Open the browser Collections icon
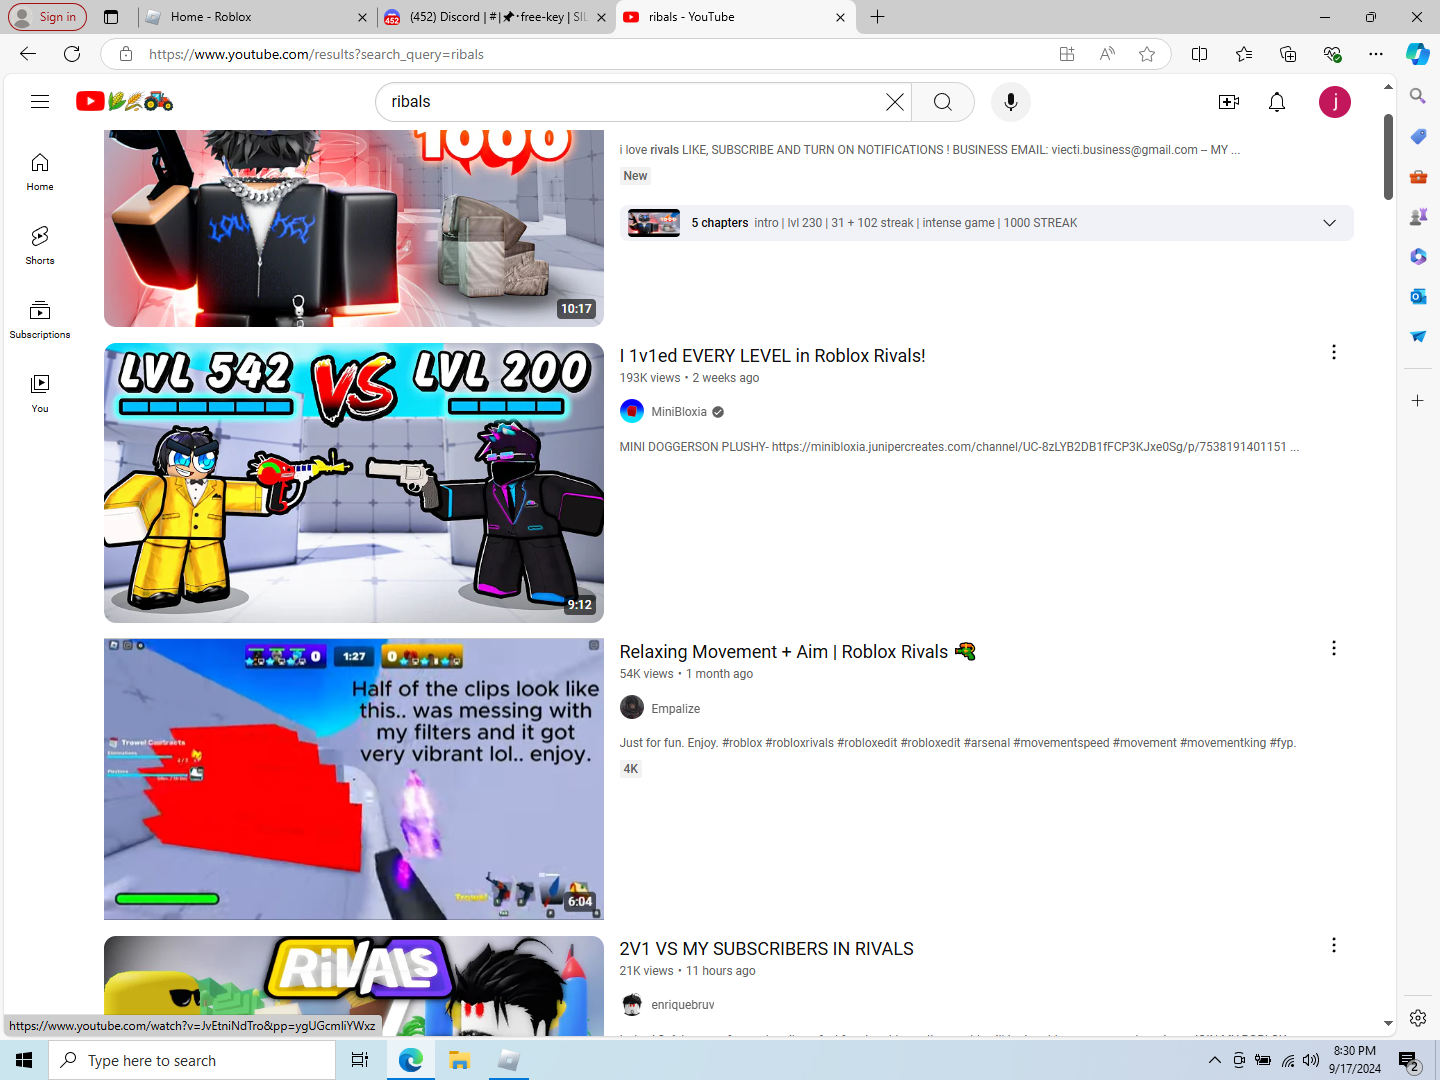Viewport: 1440px width, 1080px height. pos(1288,54)
